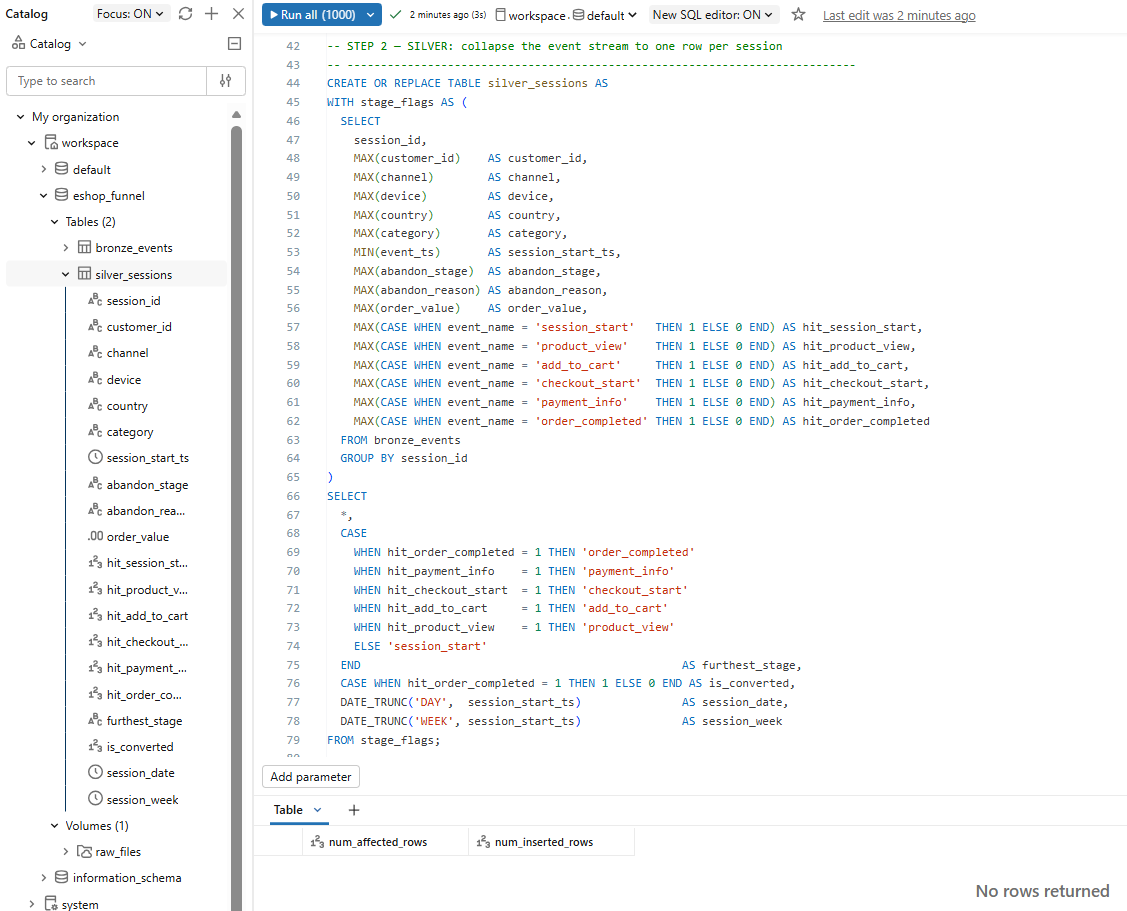Click the default schema database icon
Screen dimensions: 1127x911
pyautogui.click(x=62, y=169)
